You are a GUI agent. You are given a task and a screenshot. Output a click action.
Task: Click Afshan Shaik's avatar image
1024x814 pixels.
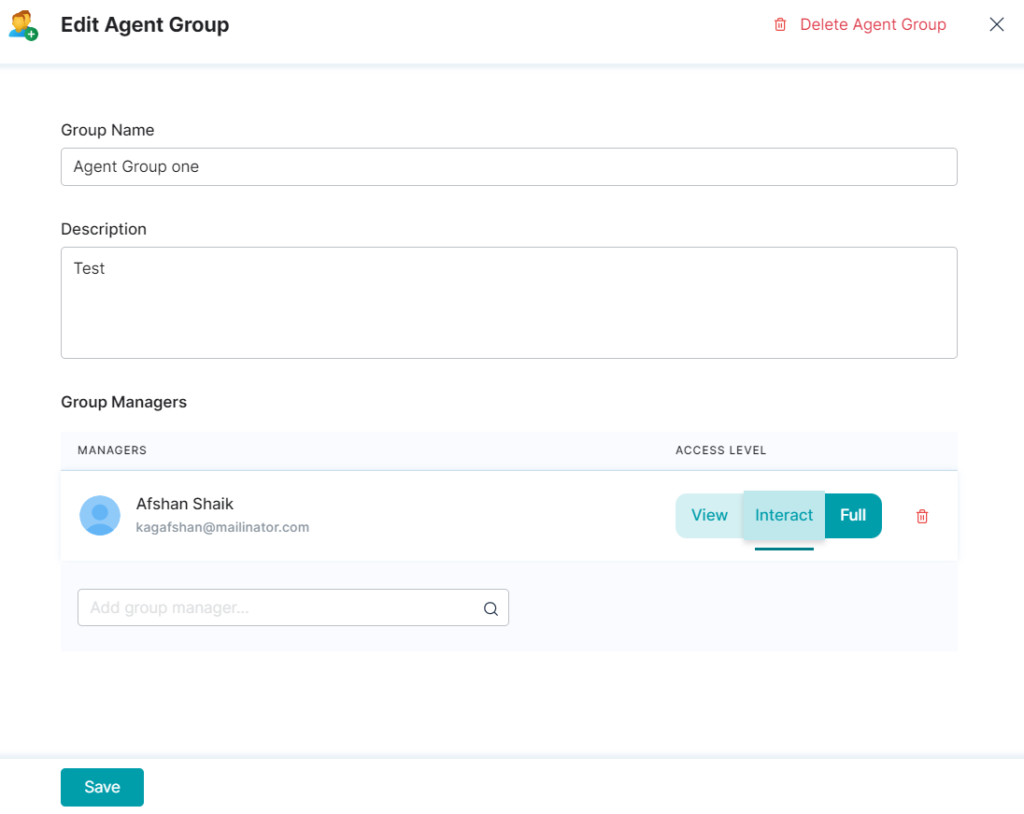(99, 515)
